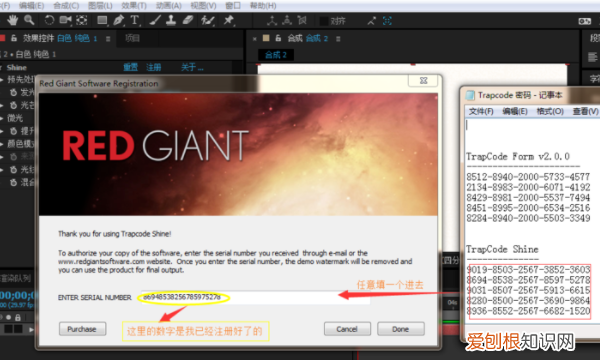Click the collapse-snap line icon beside 对齐

372,21
